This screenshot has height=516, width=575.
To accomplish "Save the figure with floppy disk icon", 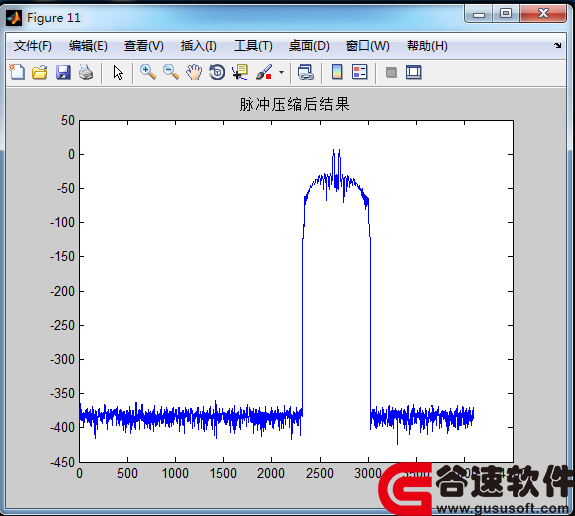I will (x=63, y=72).
